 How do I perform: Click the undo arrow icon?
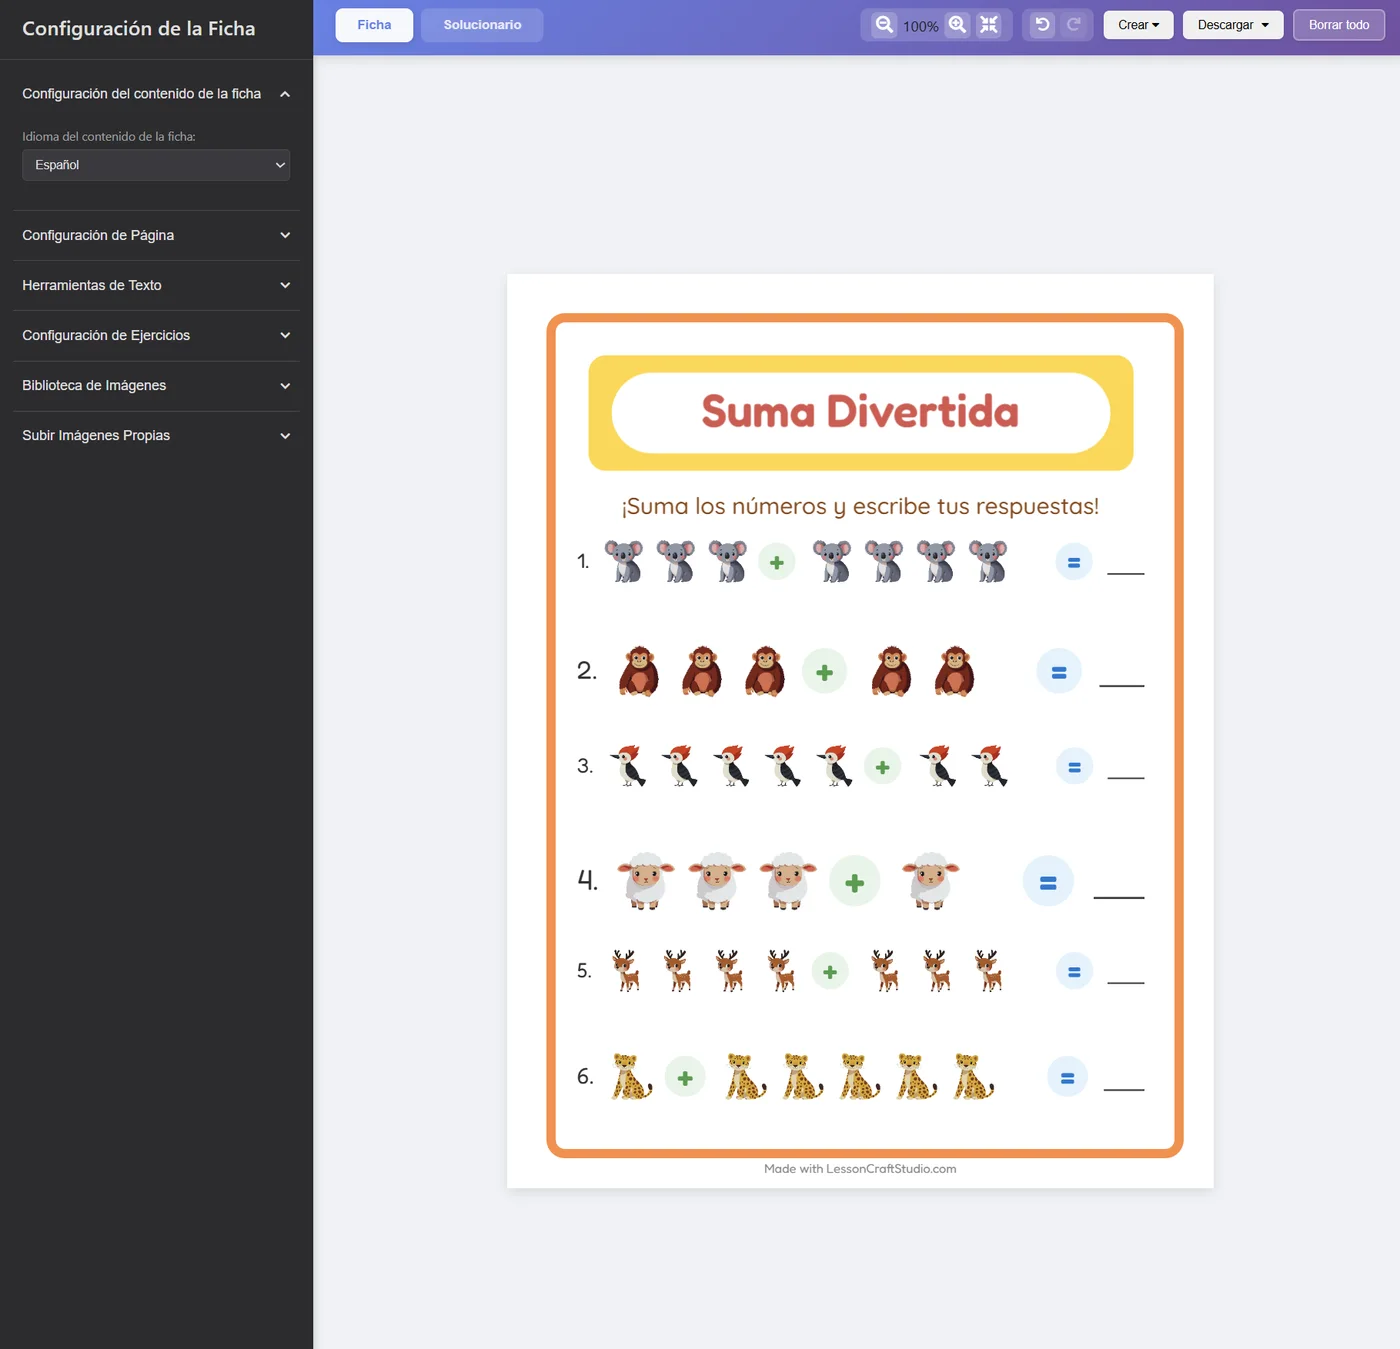tap(1042, 25)
